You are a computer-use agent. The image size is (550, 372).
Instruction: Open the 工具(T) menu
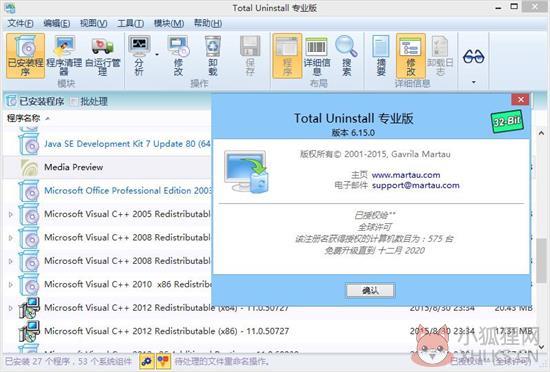coord(130,23)
